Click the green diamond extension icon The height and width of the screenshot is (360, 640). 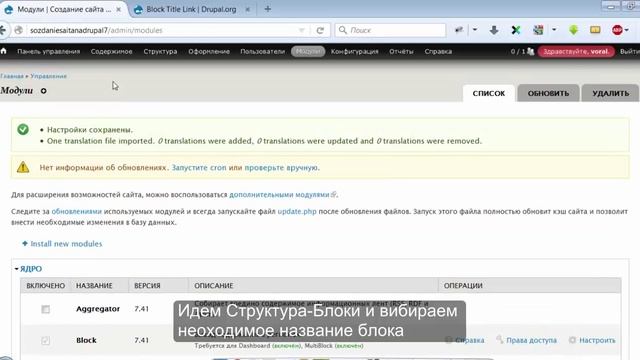(573, 30)
